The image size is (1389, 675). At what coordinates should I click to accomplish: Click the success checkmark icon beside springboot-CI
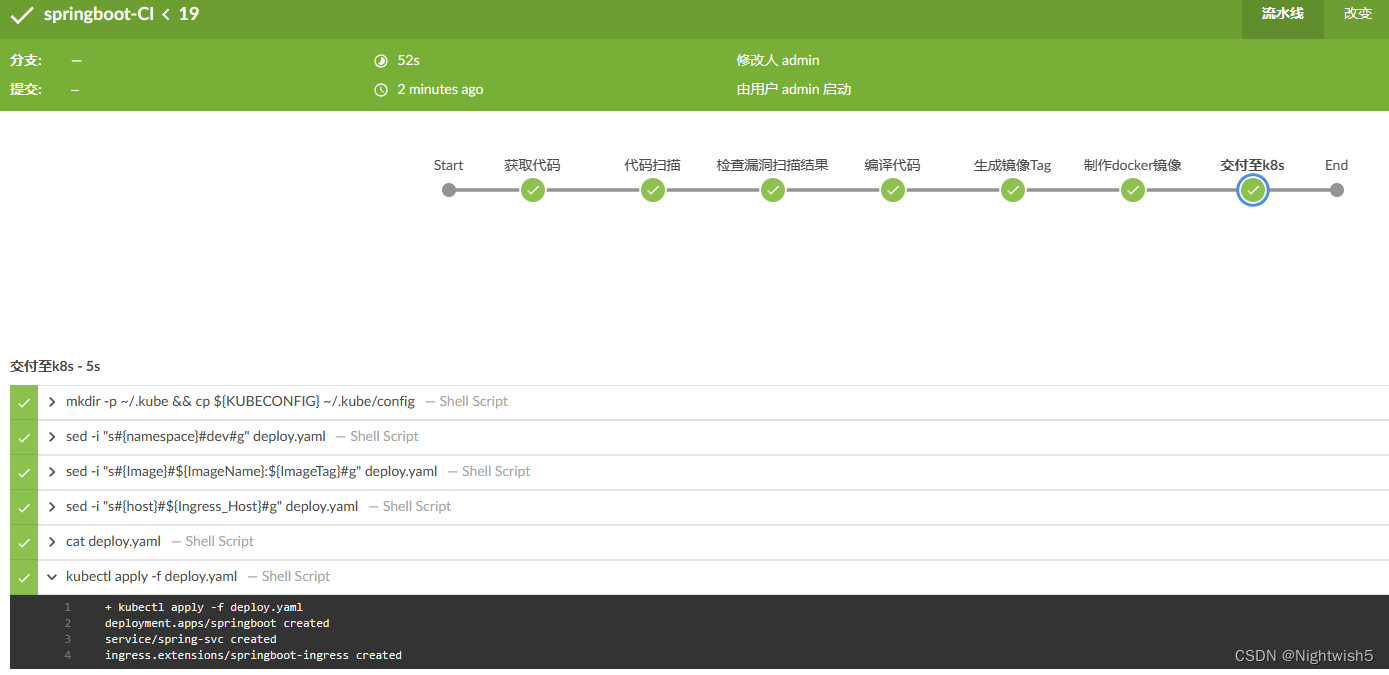point(22,15)
